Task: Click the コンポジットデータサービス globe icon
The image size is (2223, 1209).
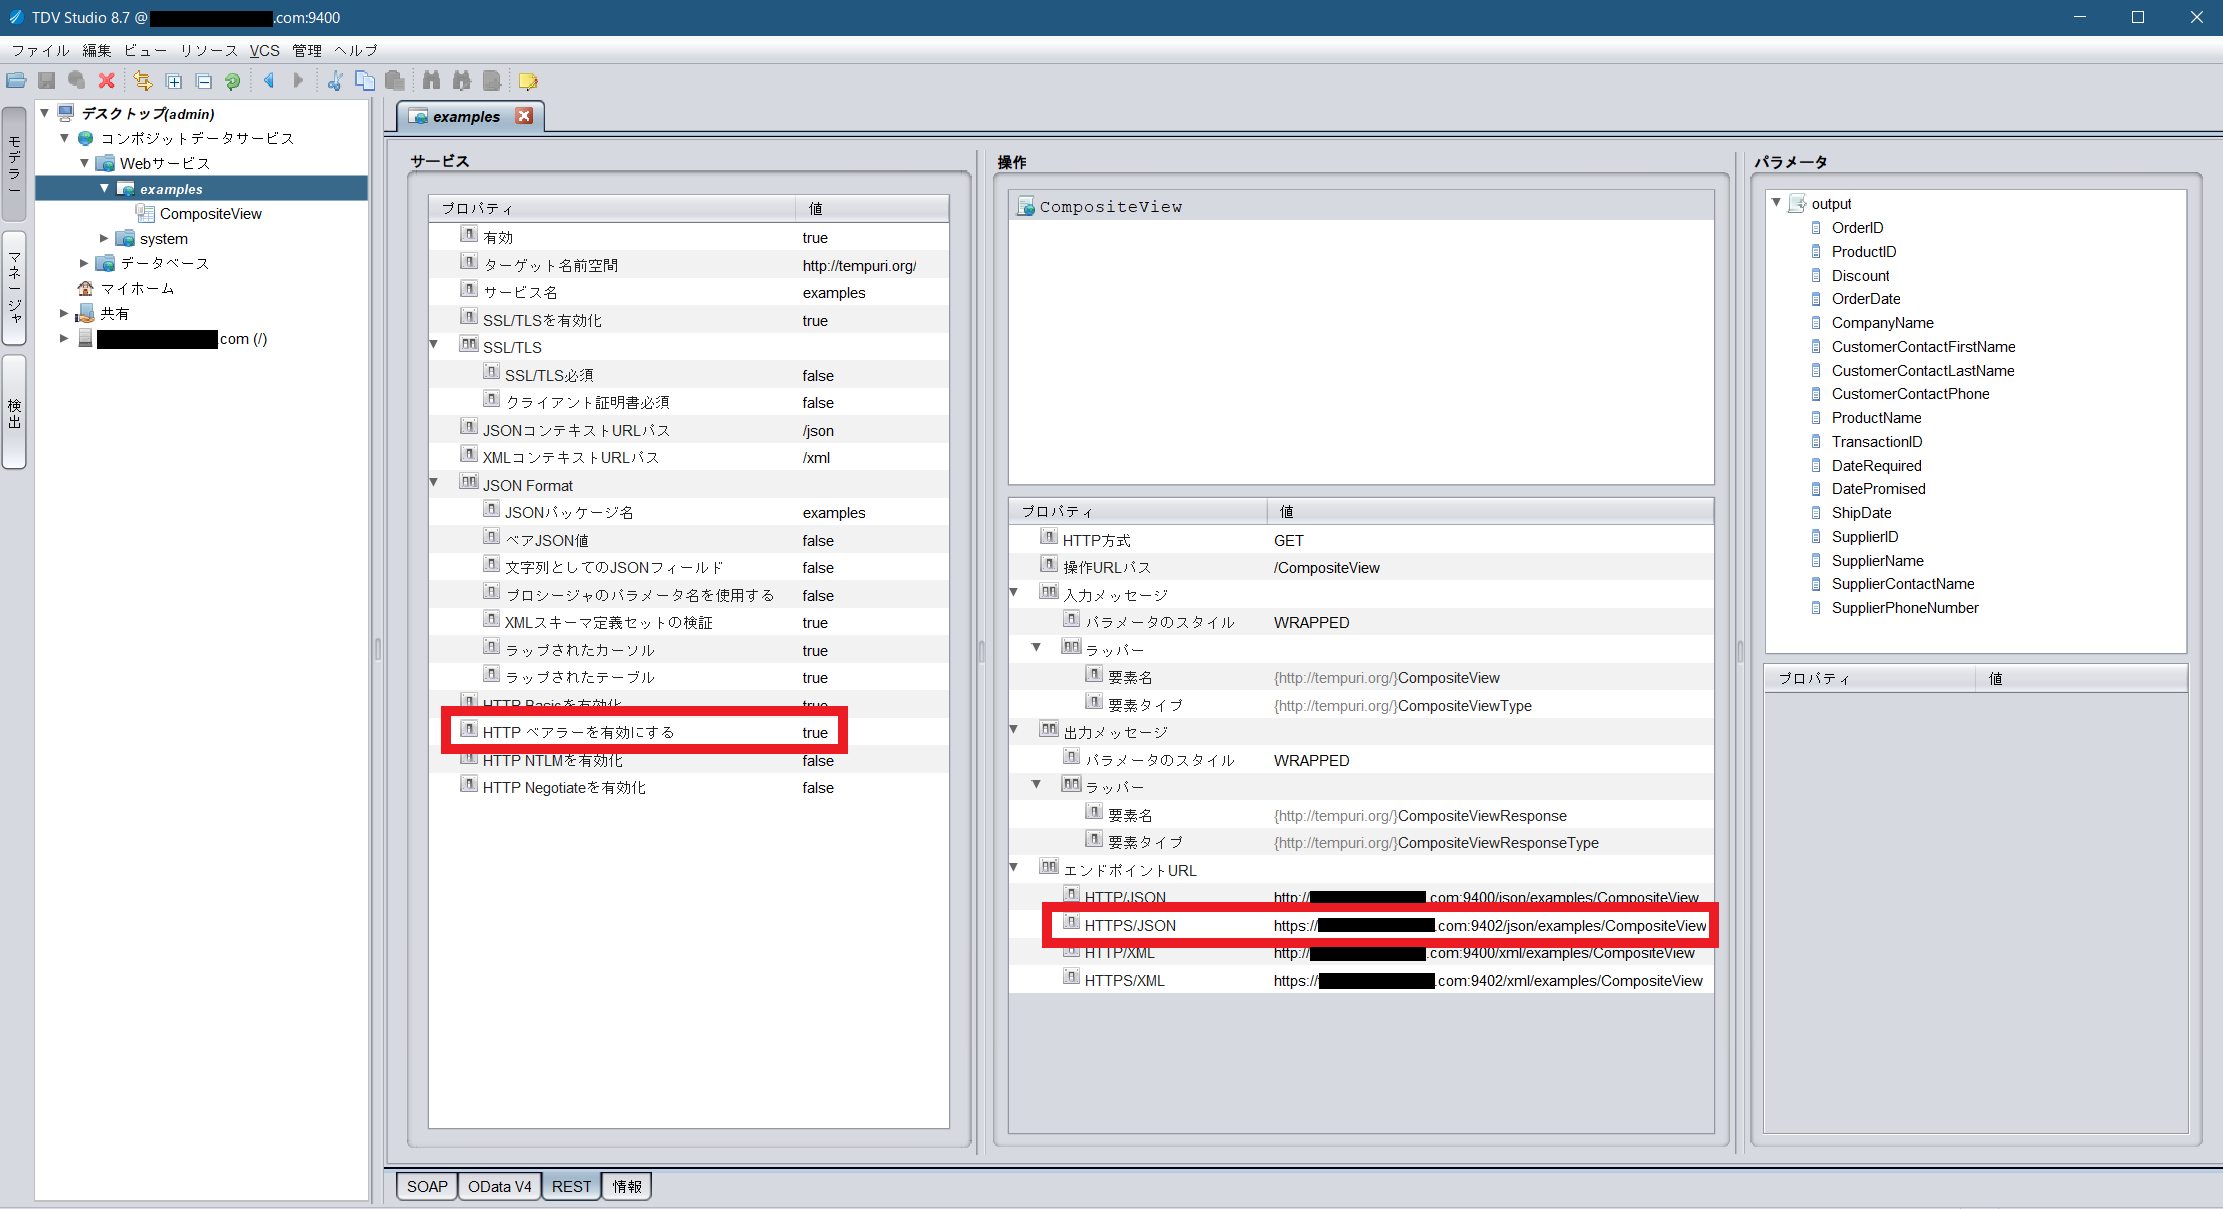Action: pyautogui.click(x=86, y=138)
